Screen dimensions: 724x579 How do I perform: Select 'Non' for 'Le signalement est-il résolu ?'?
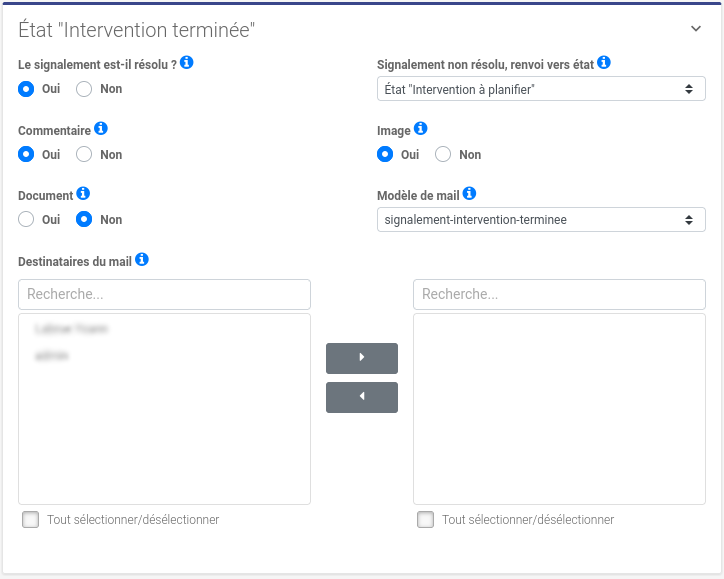coord(84,89)
